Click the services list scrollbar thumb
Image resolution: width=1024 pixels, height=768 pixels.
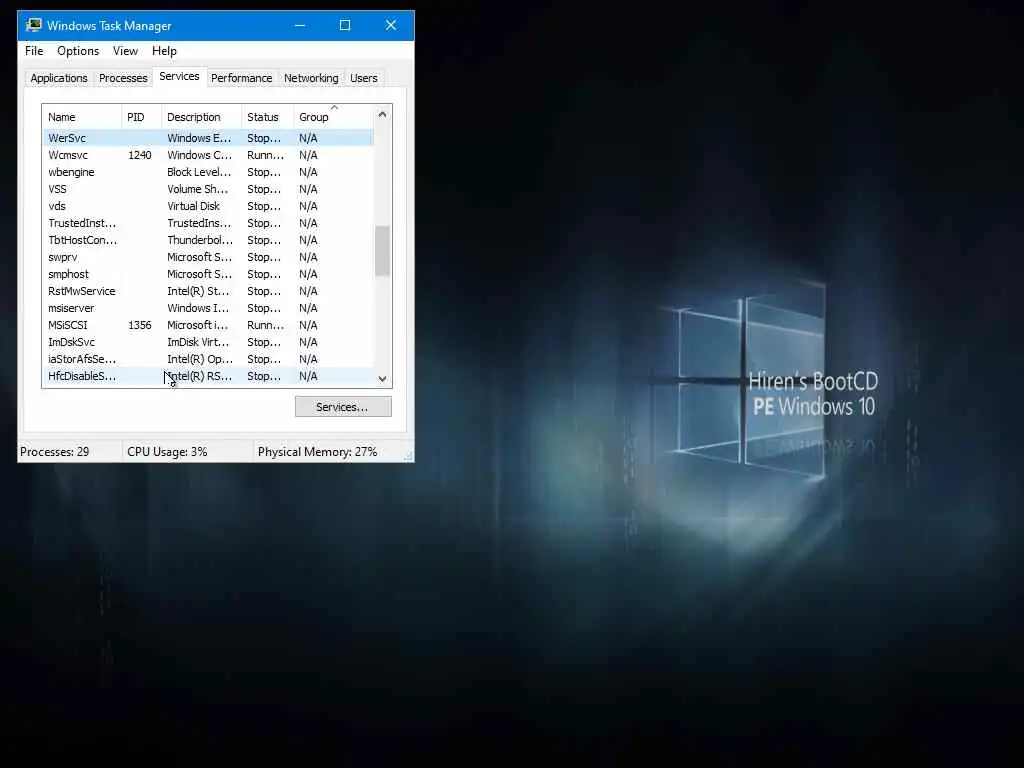click(382, 251)
